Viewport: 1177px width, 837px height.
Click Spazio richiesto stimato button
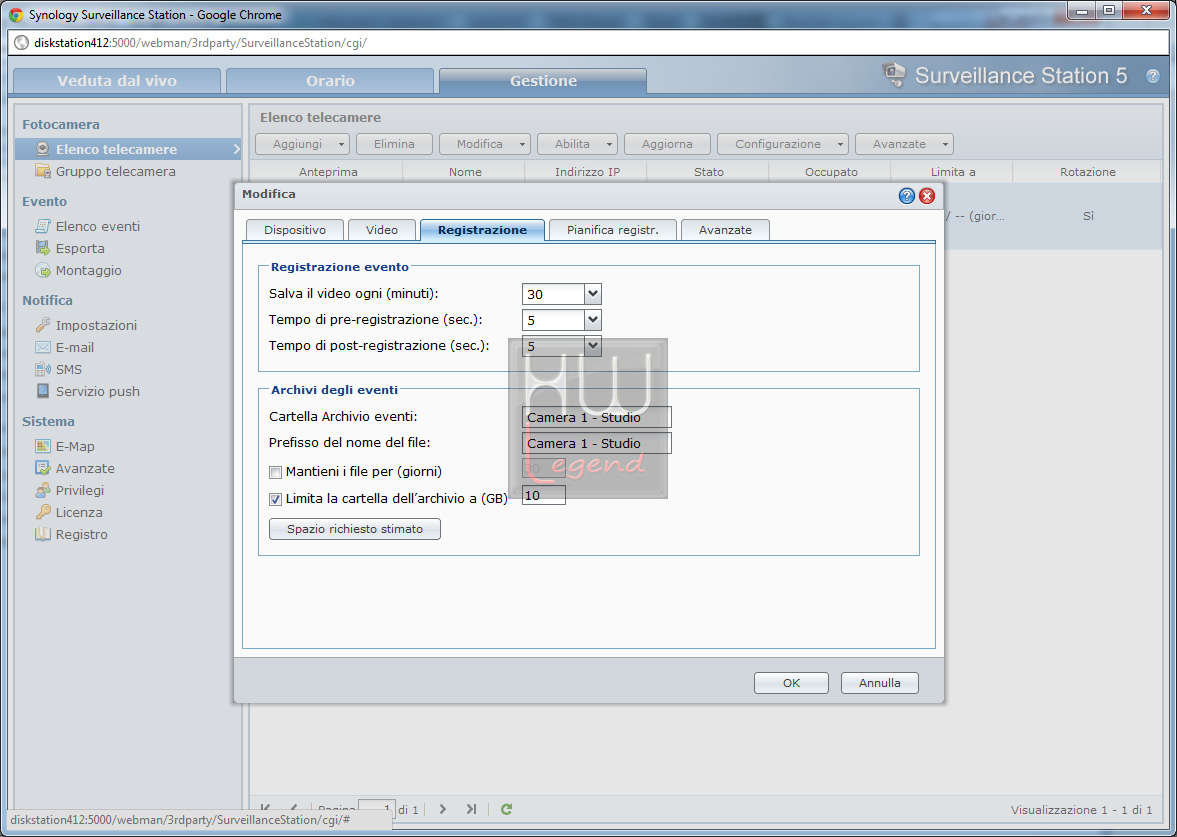coord(354,529)
